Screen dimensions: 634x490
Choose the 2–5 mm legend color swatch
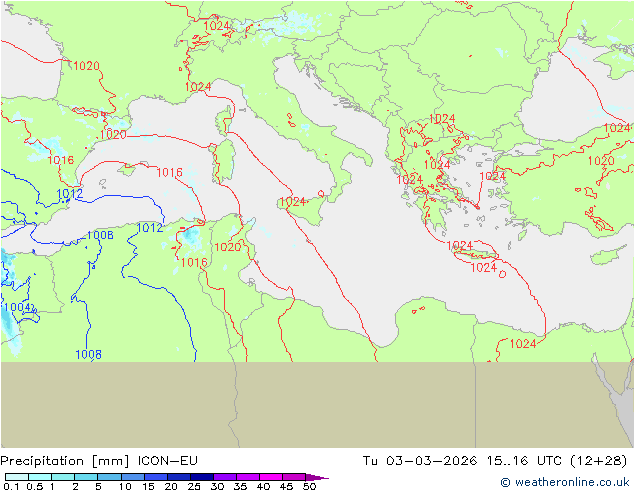[x=86, y=477]
